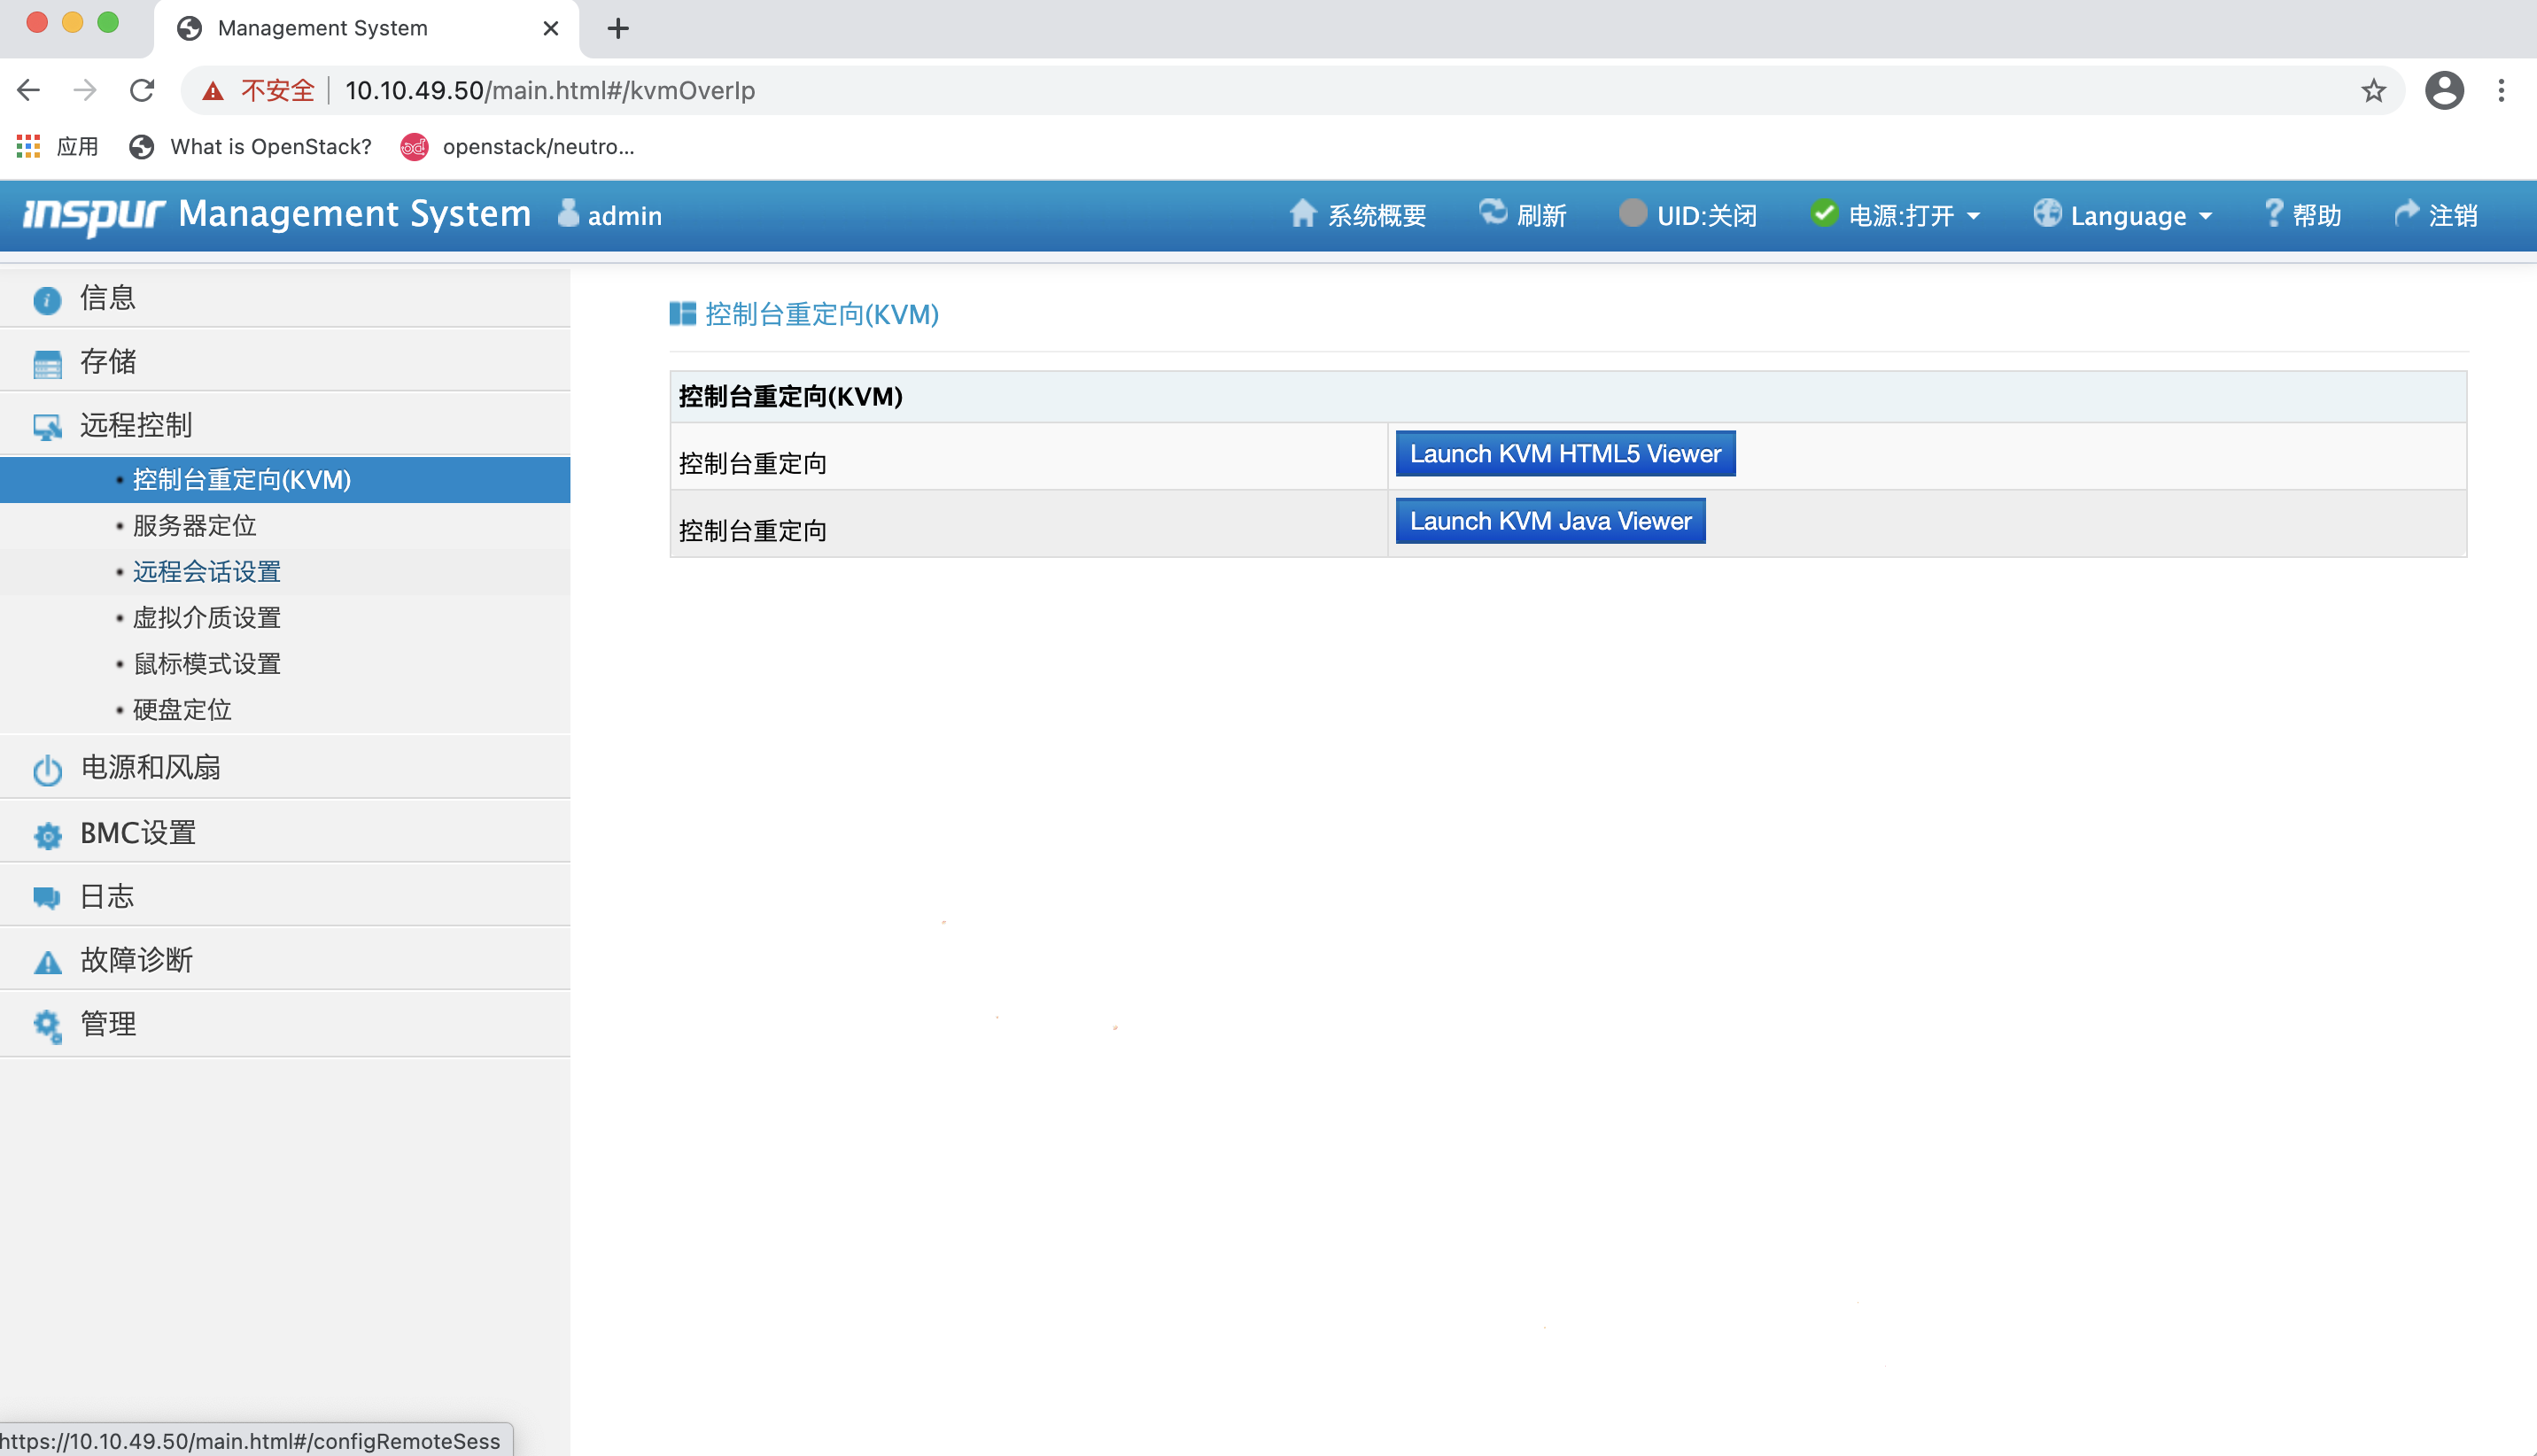Click the 故障诊断 warning triangle icon

[x=47, y=961]
